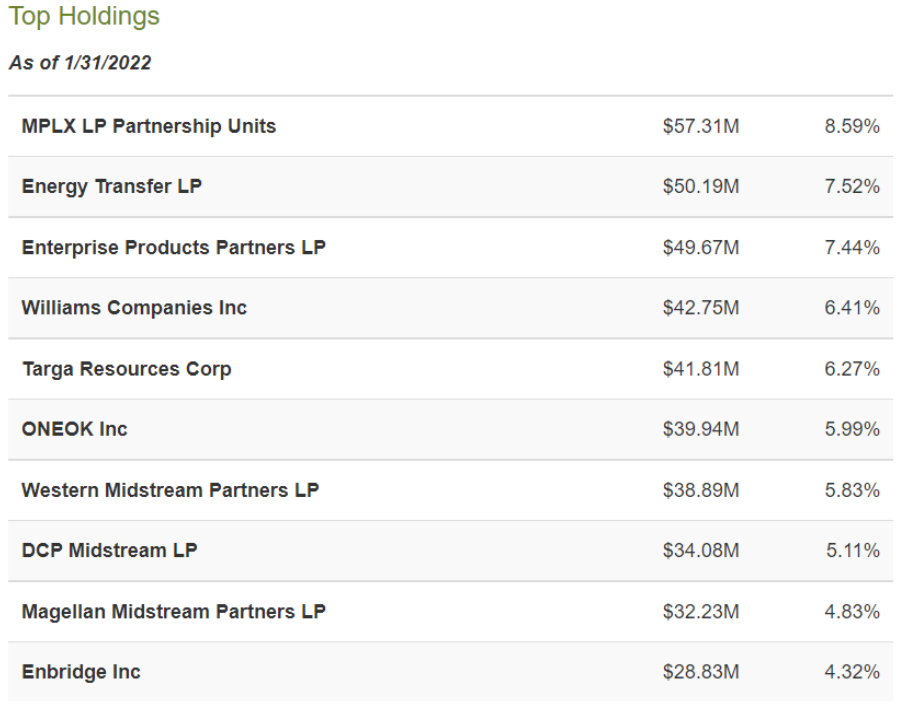The height and width of the screenshot is (710, 900).
Task: Click Enterprise Products Partners LP name
Action: pos(173,247)
